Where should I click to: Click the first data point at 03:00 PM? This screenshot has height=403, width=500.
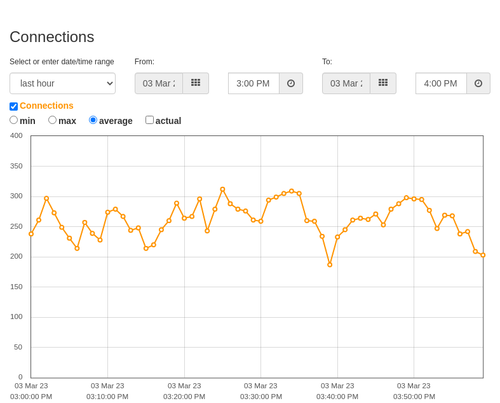[31, 234]
